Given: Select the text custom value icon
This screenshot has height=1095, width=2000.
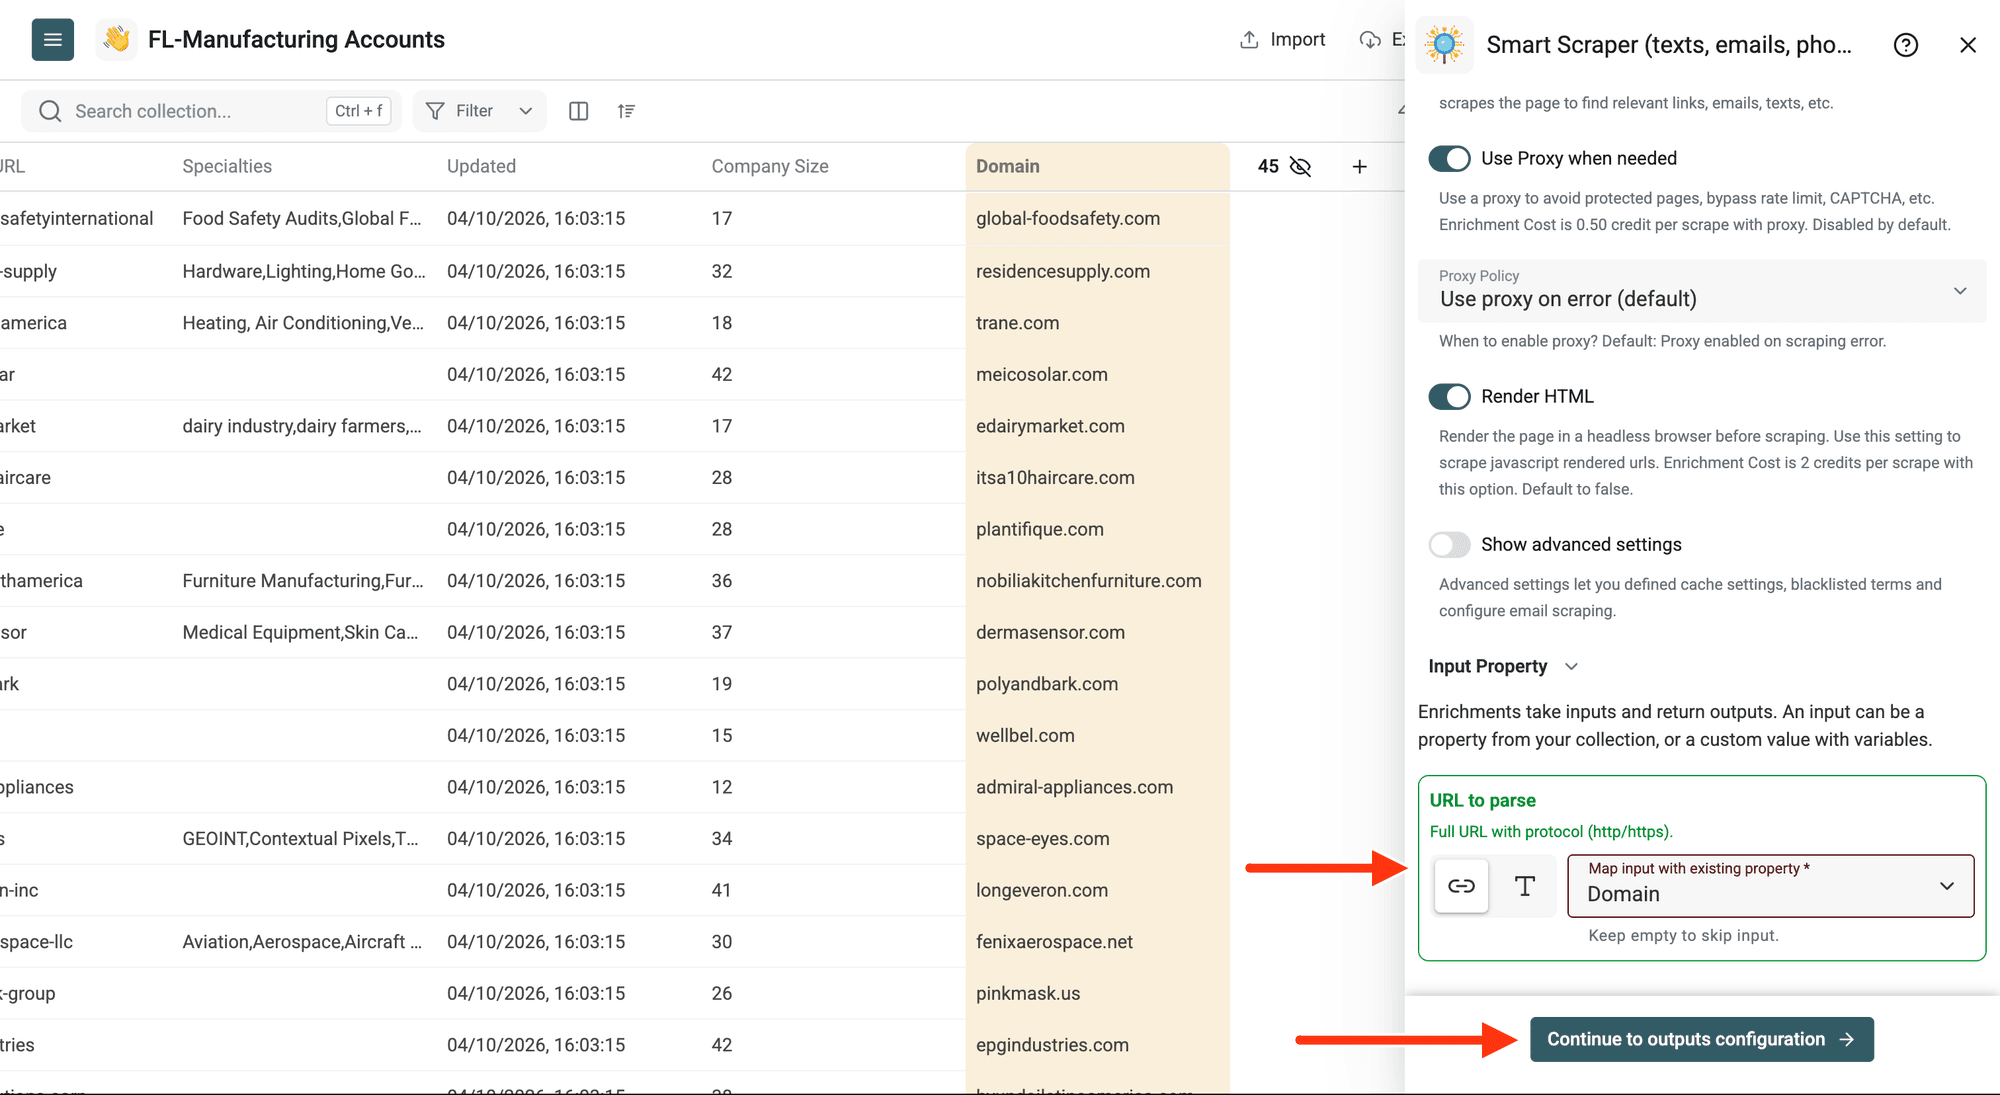Looking at the screenshot, I should click(x=1524, y=886).
